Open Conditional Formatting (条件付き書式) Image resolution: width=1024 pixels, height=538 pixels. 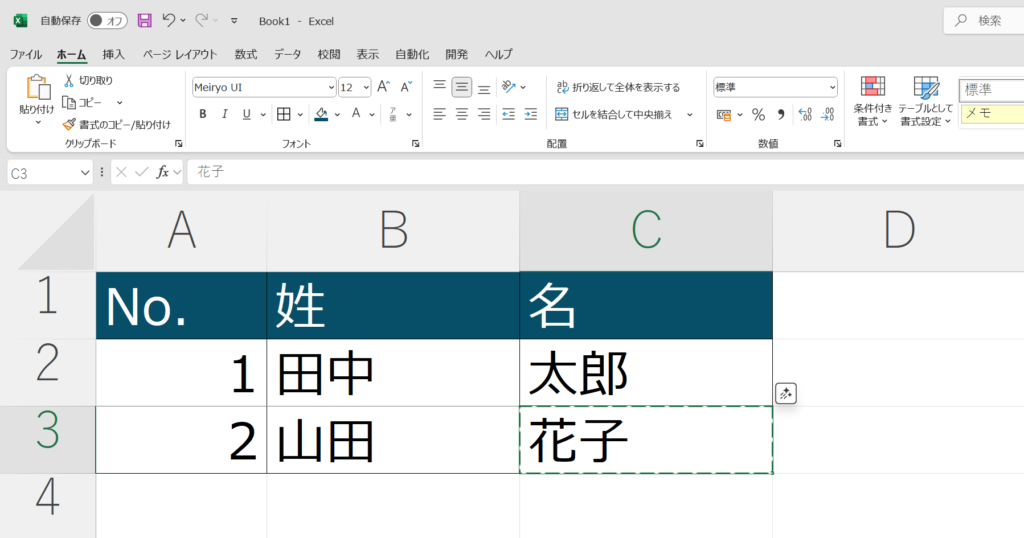(x=872, y=101)
